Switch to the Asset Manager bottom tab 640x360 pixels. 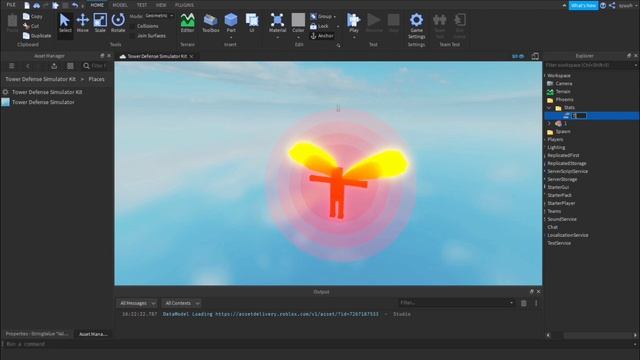[93, 334]
